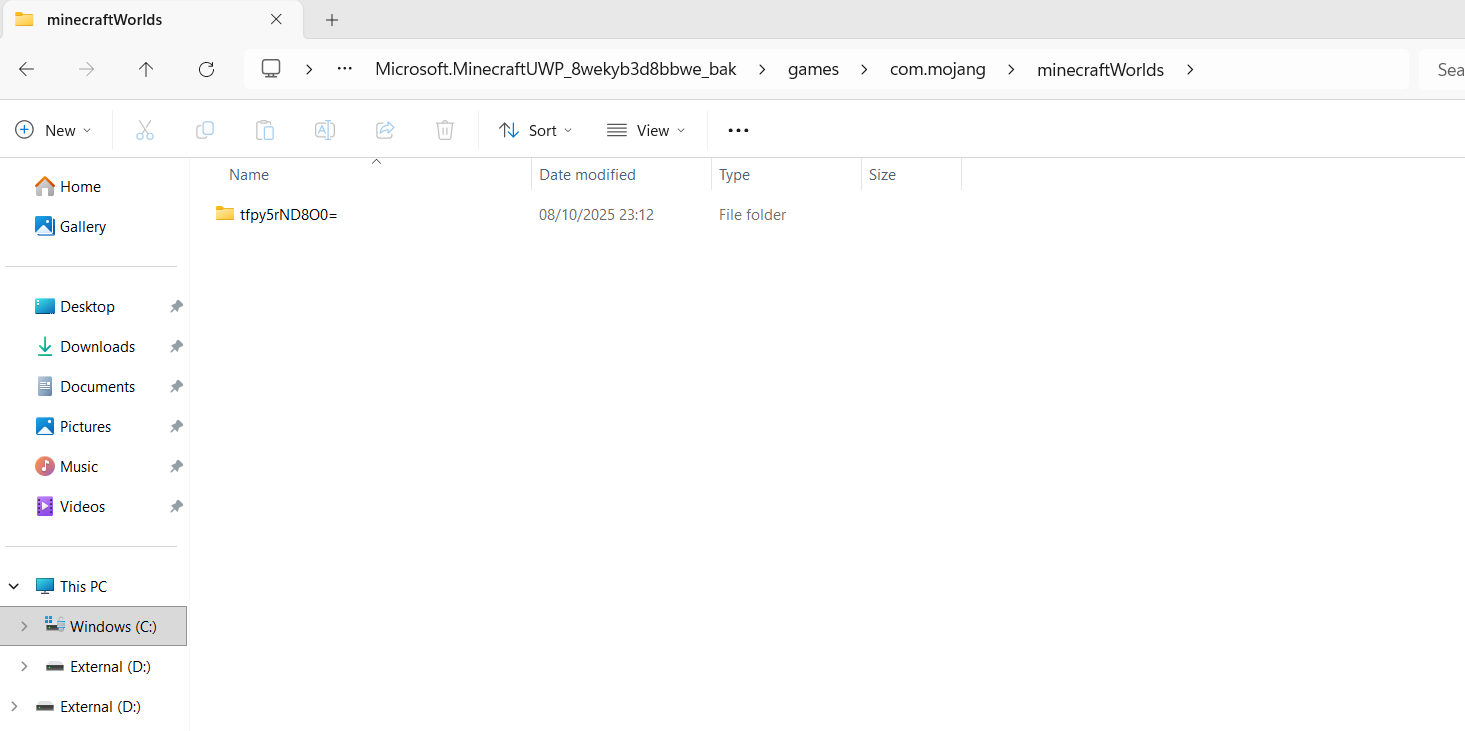The height and width of the screenshot is (731, 1465).
Task: Select the top-level External (D:) drive
Action: (x=100, y=706)
